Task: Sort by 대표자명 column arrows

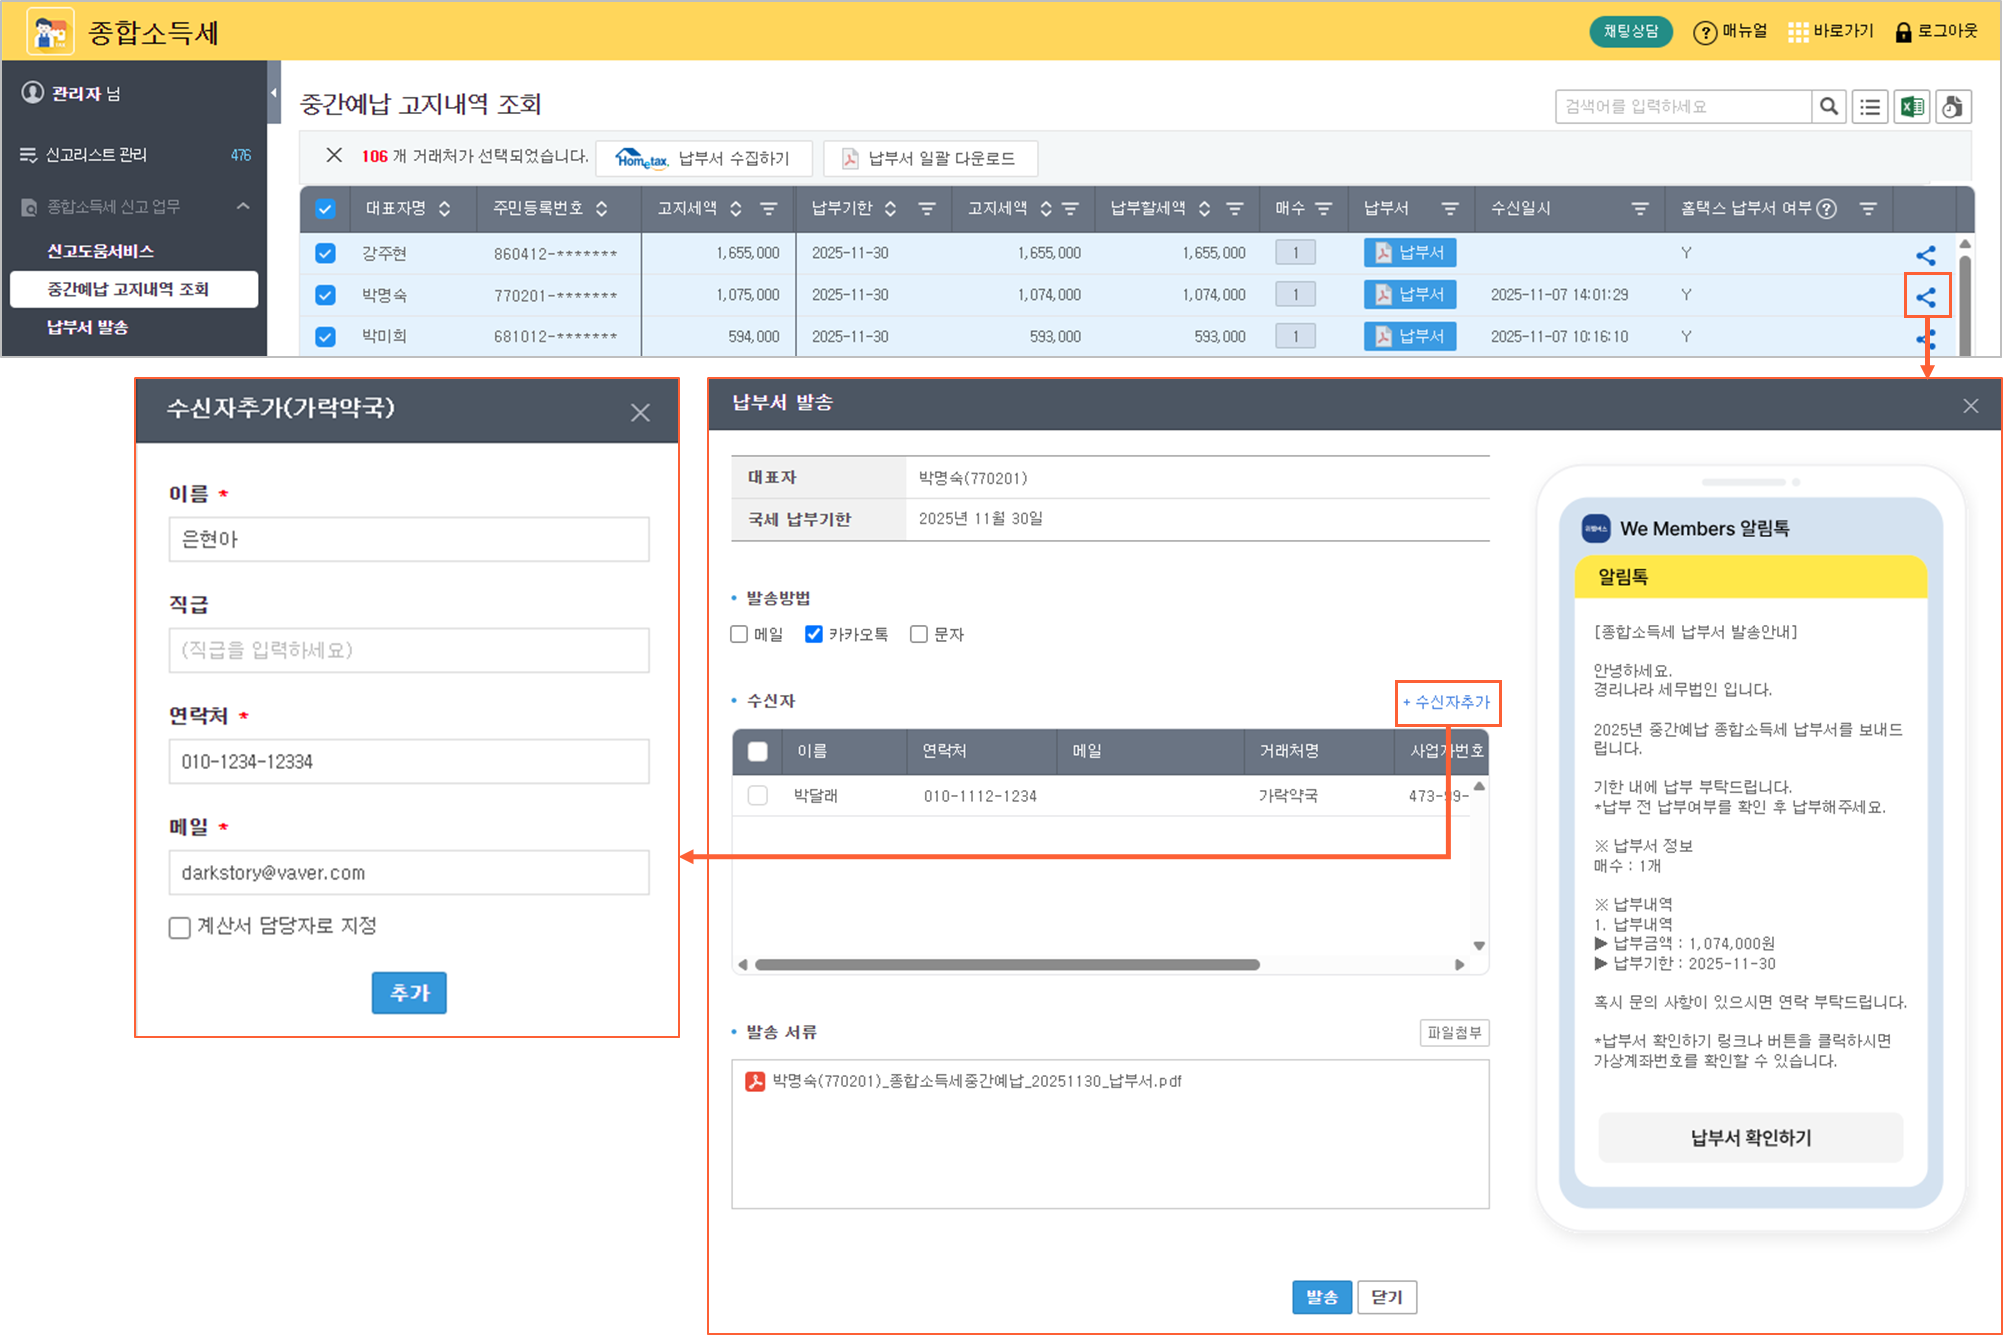Action: coord(445,209)
